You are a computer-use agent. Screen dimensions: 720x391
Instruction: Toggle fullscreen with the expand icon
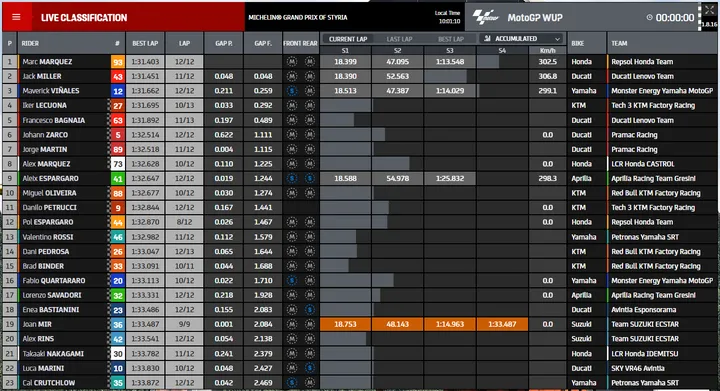[x=709, y=10]
